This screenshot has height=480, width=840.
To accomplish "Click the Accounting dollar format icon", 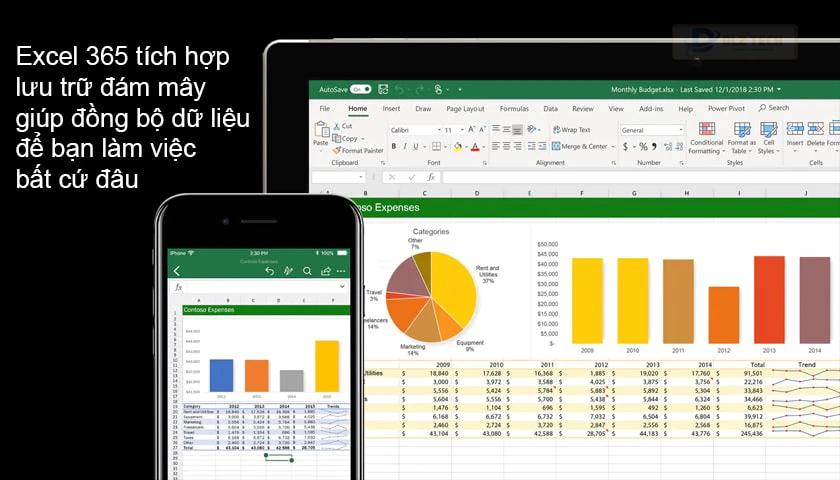I will 625,146.
